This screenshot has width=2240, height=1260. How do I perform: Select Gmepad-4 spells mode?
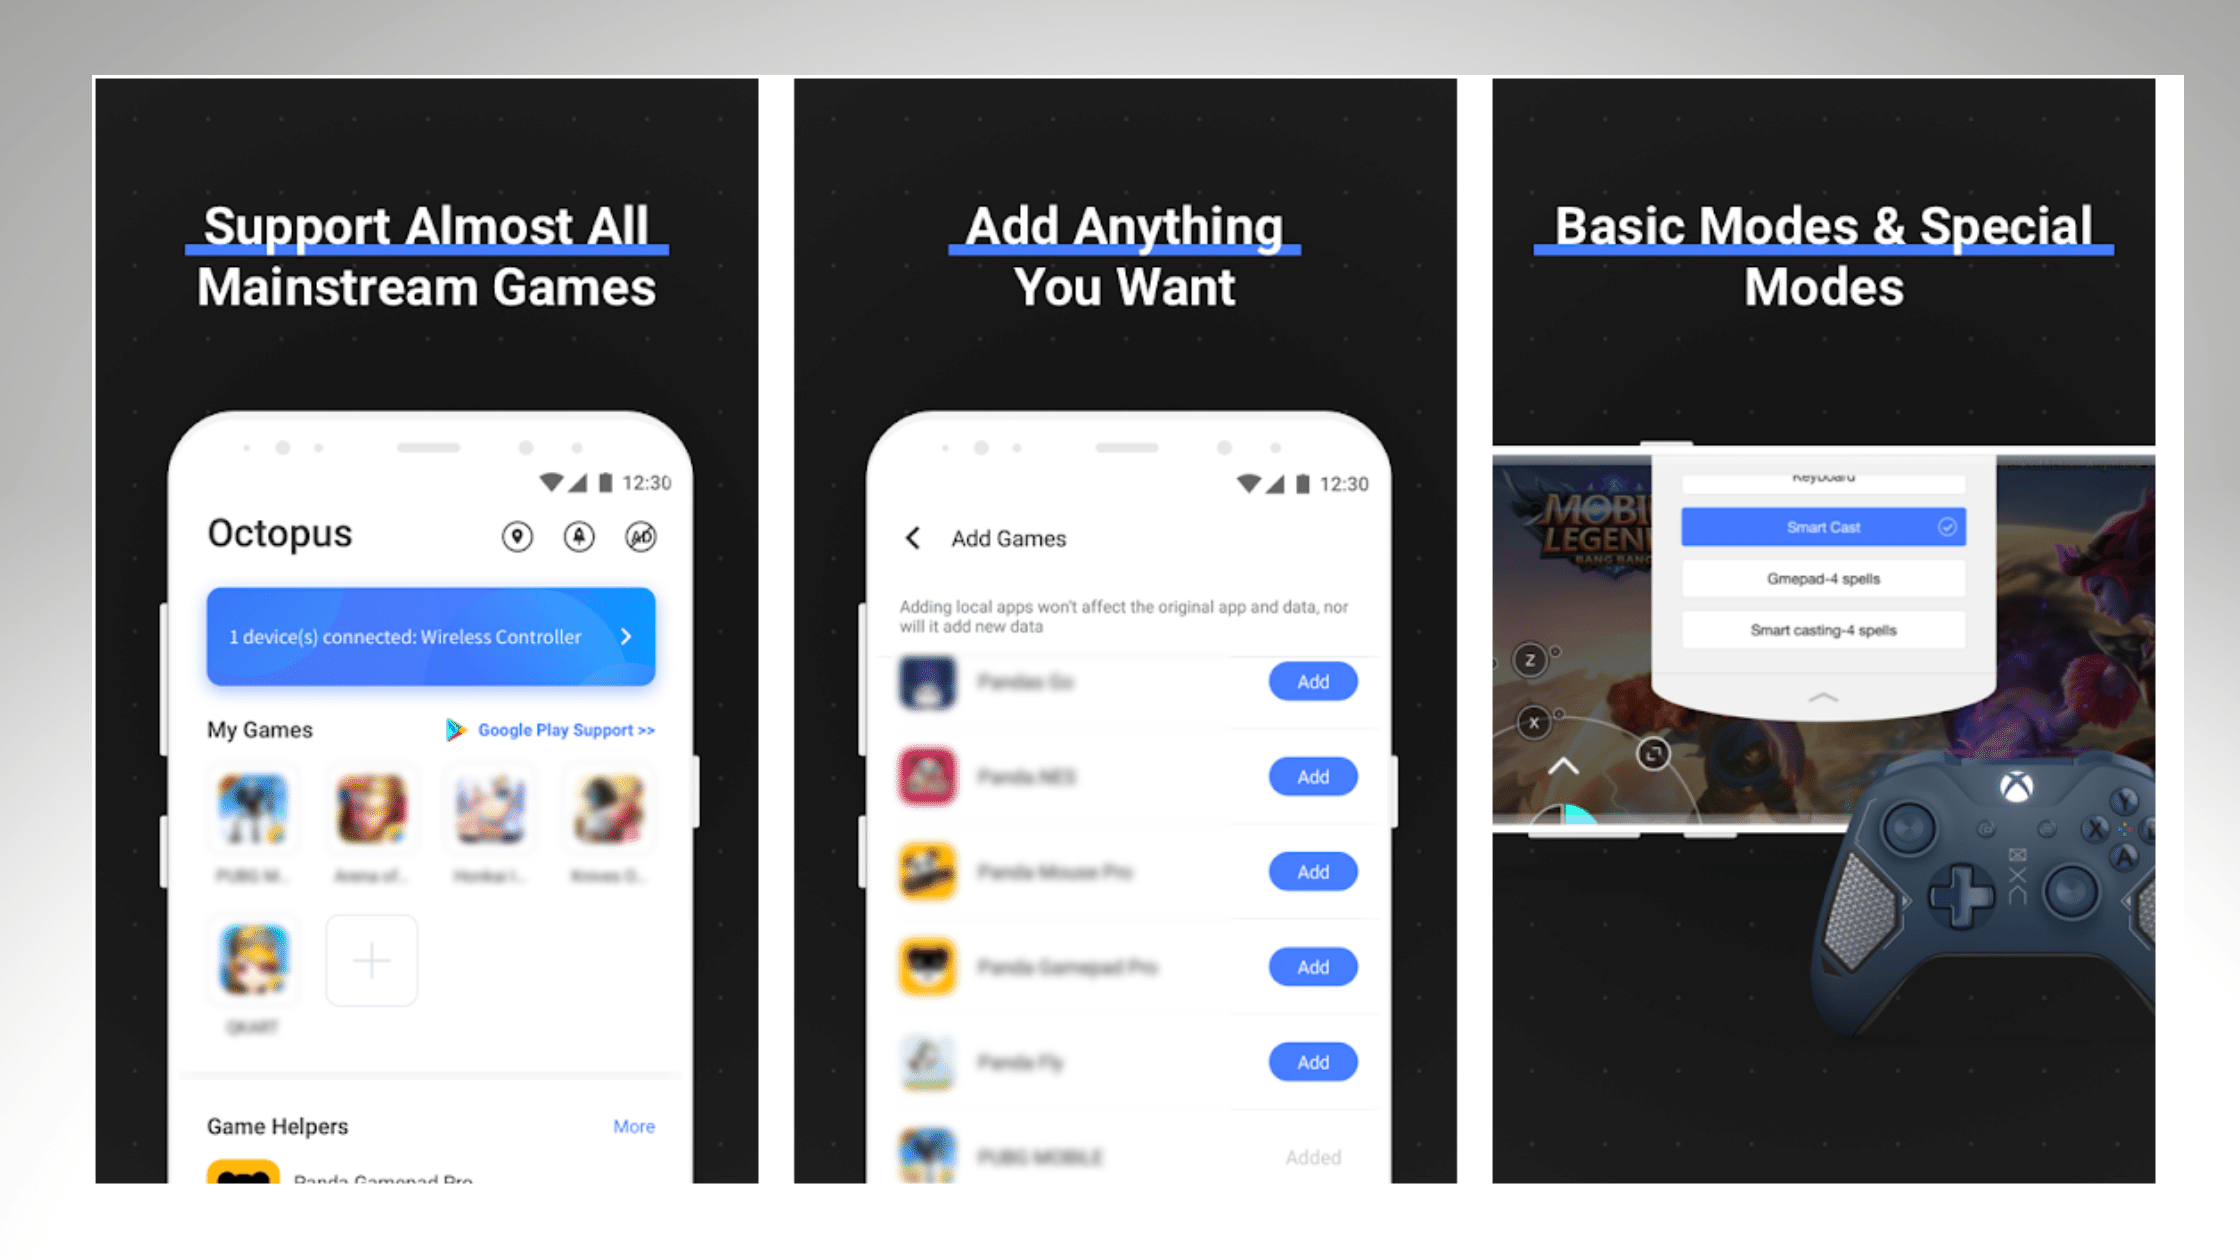(1823, 578)
